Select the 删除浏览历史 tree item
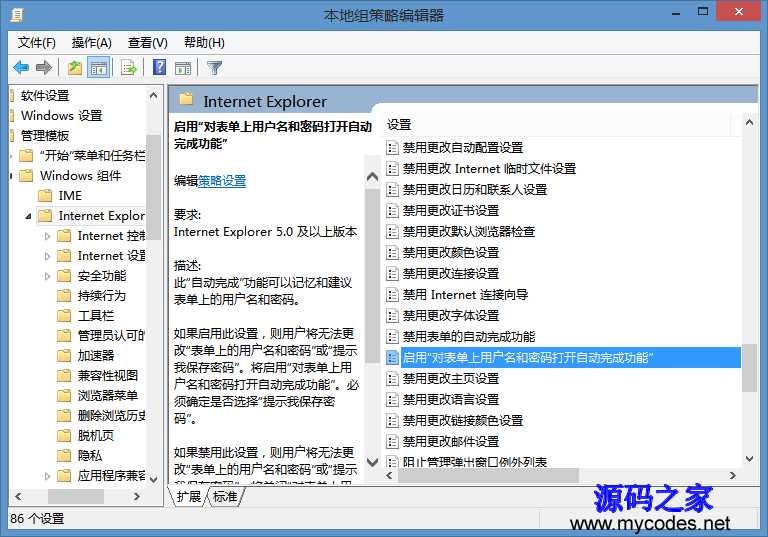This screenshot has height=537, width=768. point(111,415)
